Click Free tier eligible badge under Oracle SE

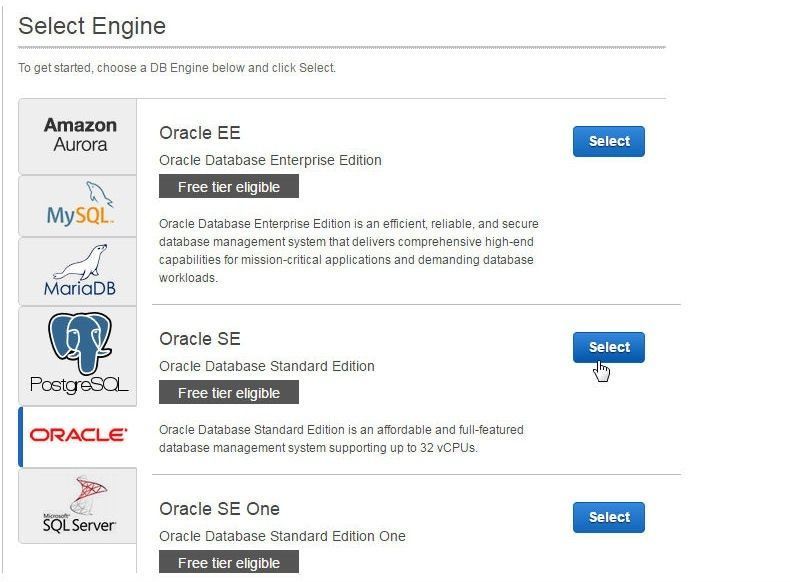(229, 393)
